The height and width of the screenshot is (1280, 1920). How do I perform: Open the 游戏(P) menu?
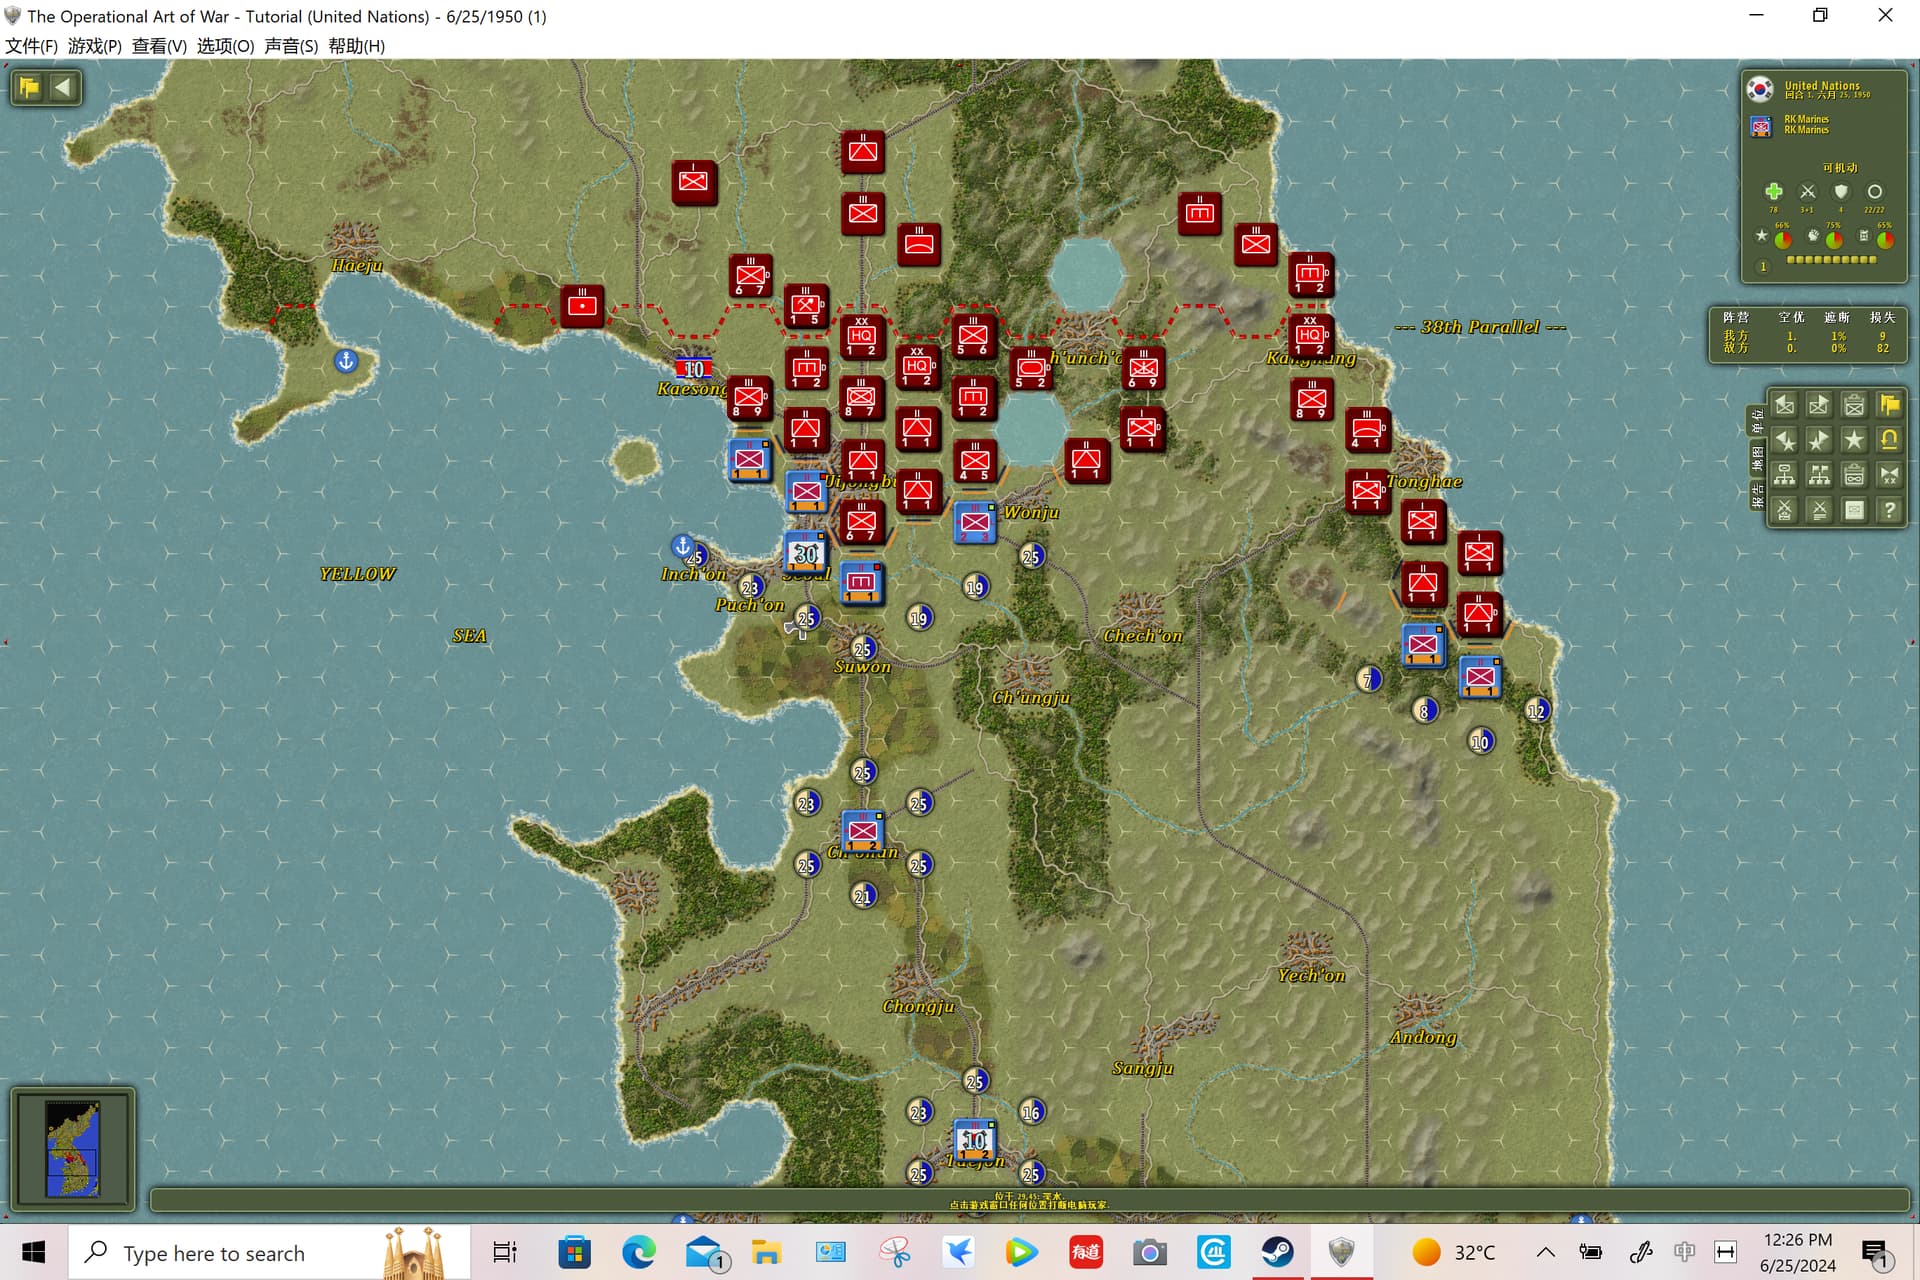94,46
